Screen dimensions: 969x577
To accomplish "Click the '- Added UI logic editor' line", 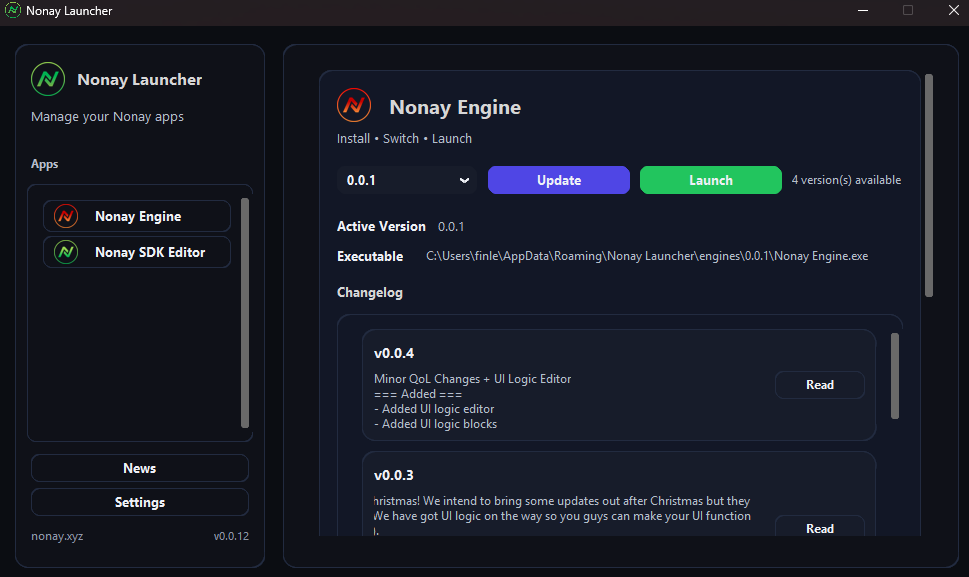I will (x=434, y=409).
